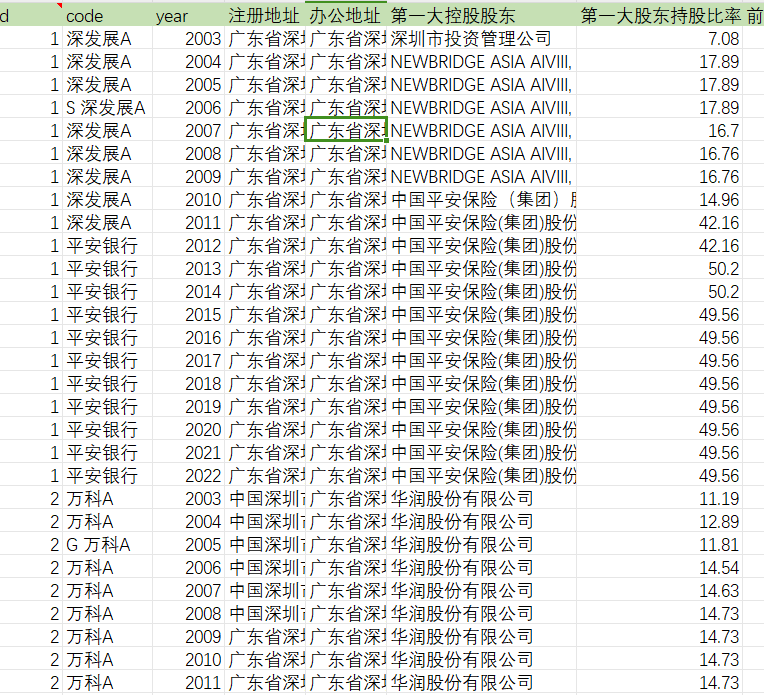Select the first 50.2 cell in 2013 row

click(x=660, y=269)
